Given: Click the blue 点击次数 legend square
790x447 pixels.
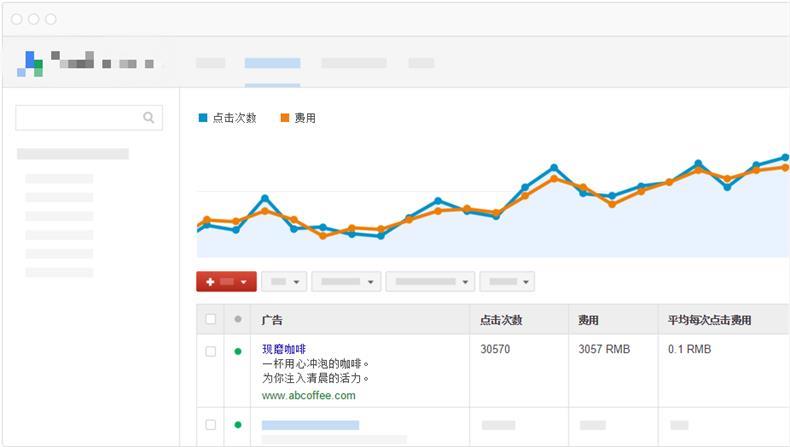Looking at the screenshot, I should click(203, 117).
